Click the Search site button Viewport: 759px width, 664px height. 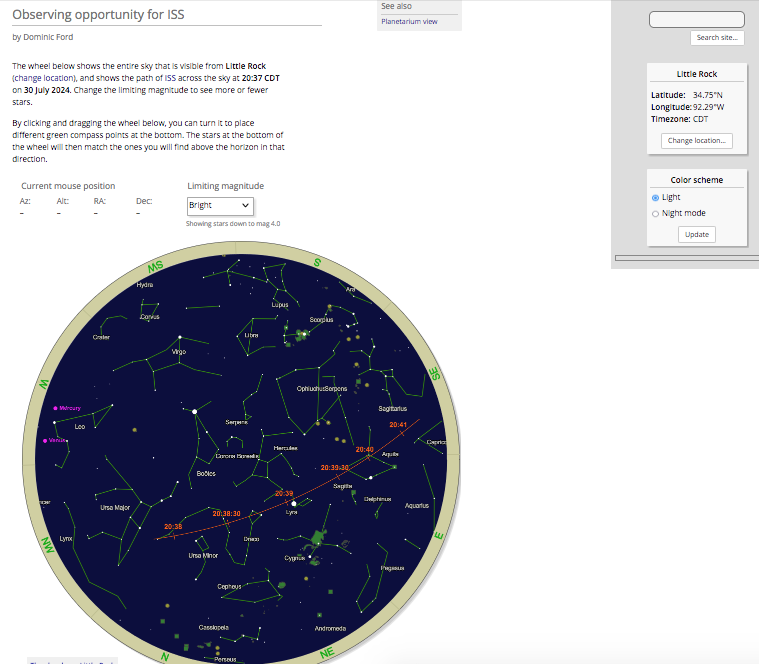point(717,38)
